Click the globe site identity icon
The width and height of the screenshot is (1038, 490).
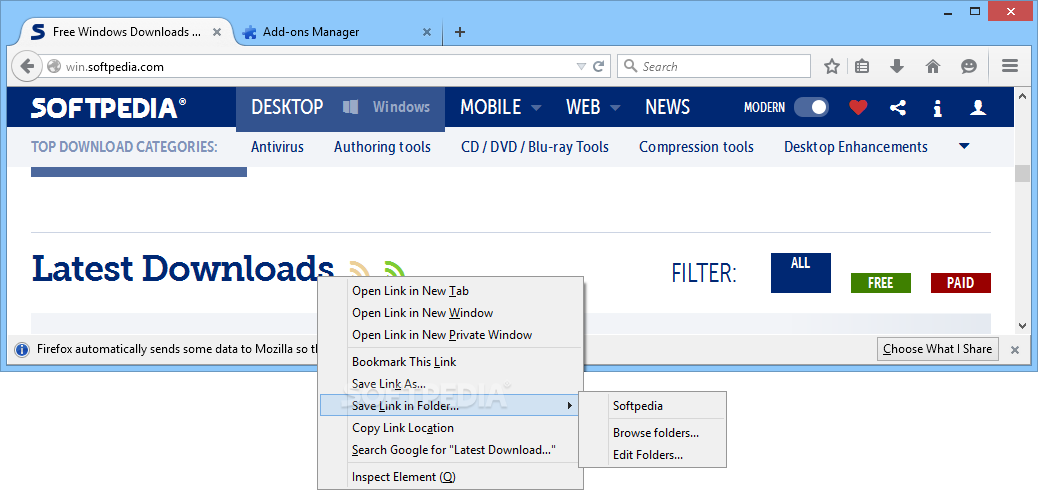[x=54, y=67]
